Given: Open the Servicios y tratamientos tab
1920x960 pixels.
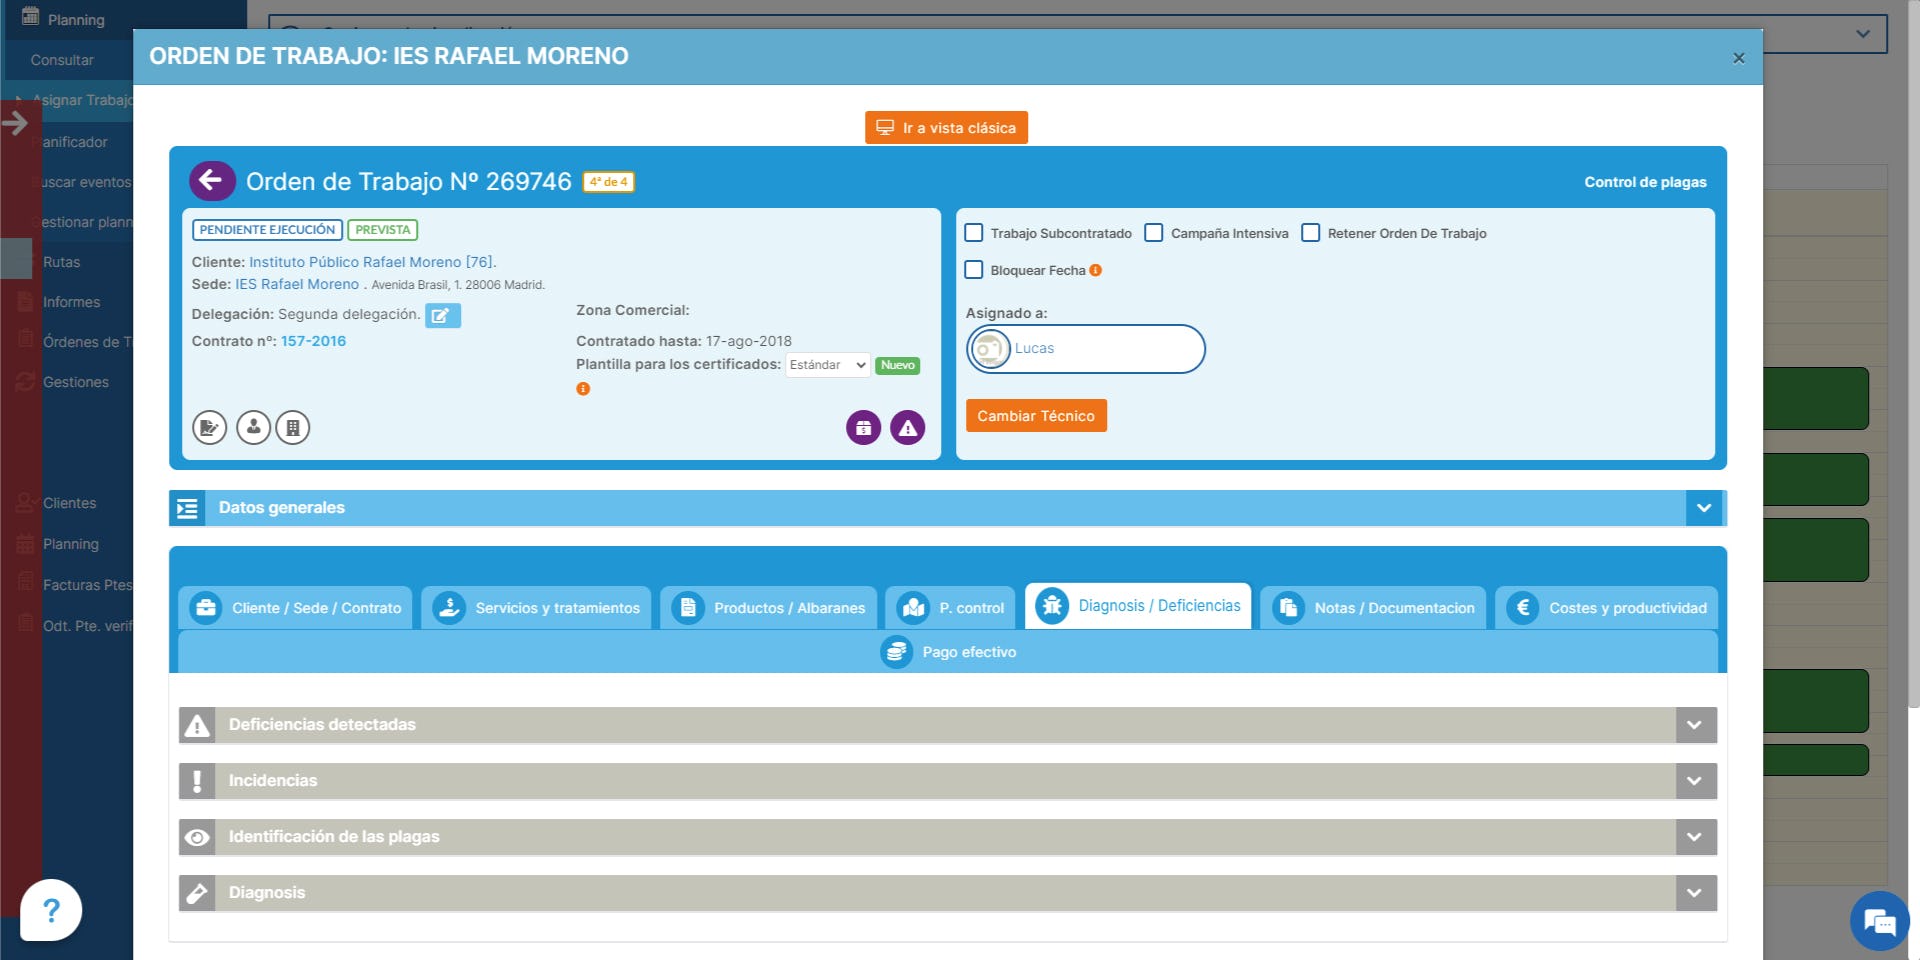Looking at the screenshot, I should [536, 608].
